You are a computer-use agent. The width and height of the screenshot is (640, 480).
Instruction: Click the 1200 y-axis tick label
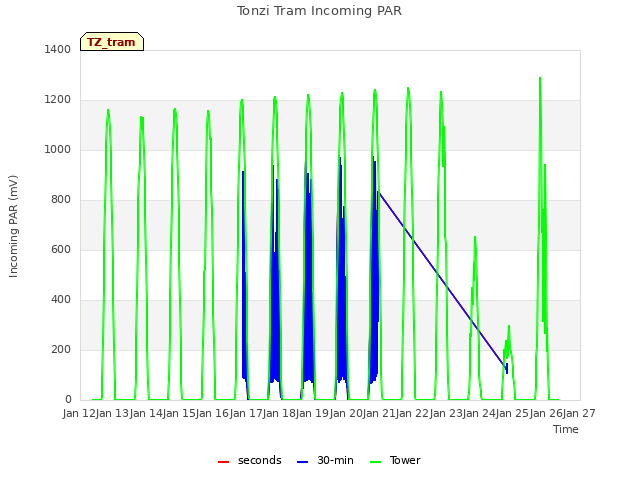(x=58, y=100)
